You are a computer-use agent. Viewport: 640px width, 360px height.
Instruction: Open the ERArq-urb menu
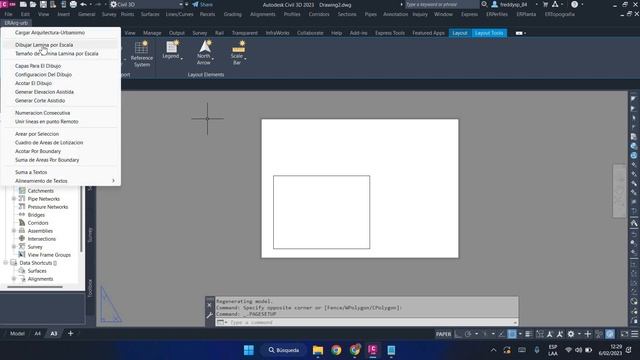[16, 23]
